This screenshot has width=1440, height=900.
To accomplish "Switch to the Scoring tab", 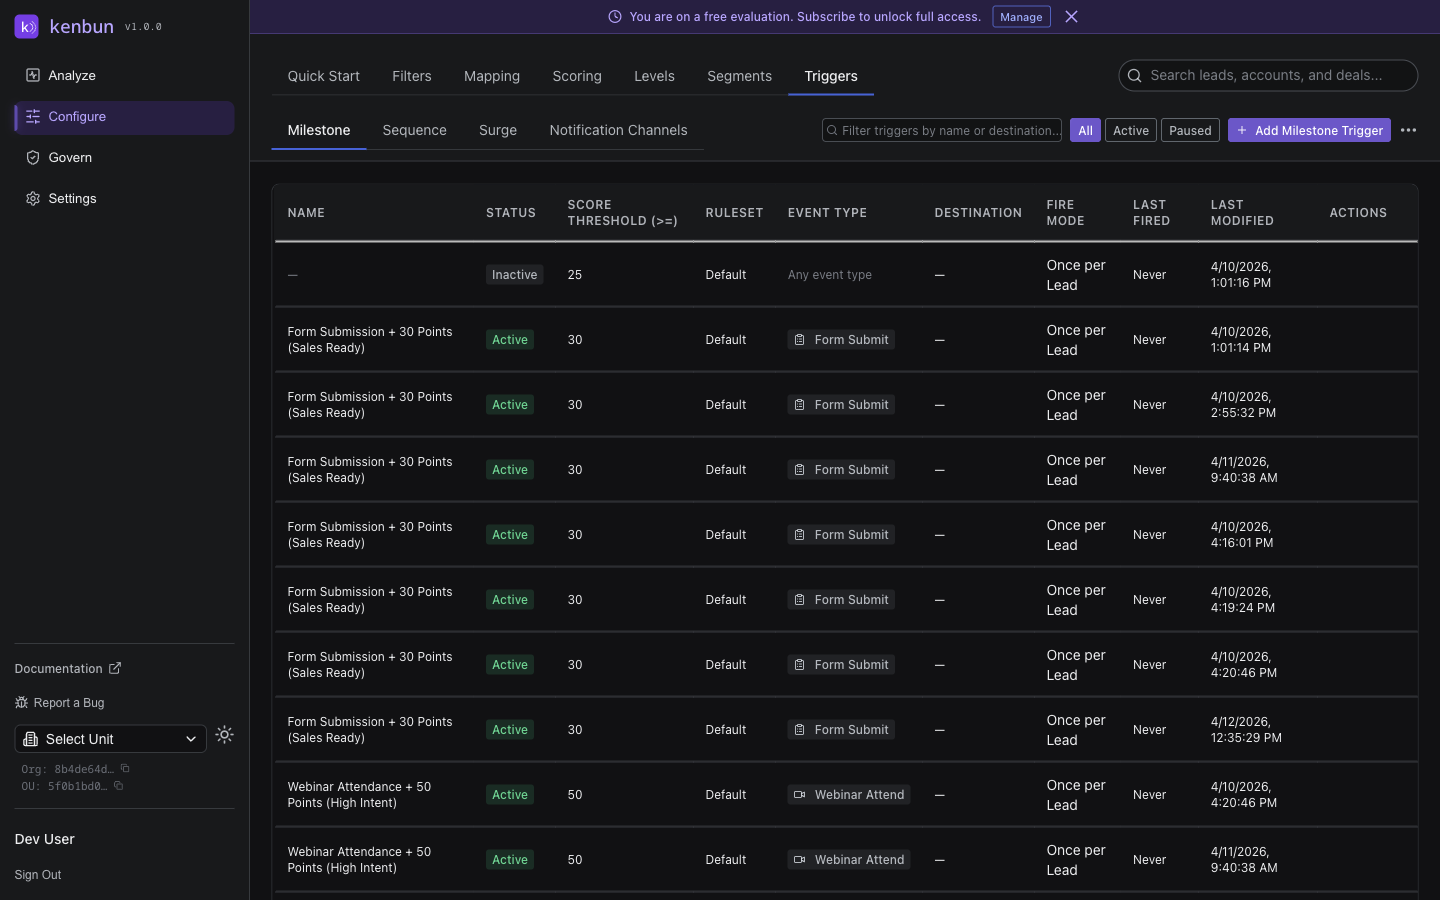I will [577, 76].
